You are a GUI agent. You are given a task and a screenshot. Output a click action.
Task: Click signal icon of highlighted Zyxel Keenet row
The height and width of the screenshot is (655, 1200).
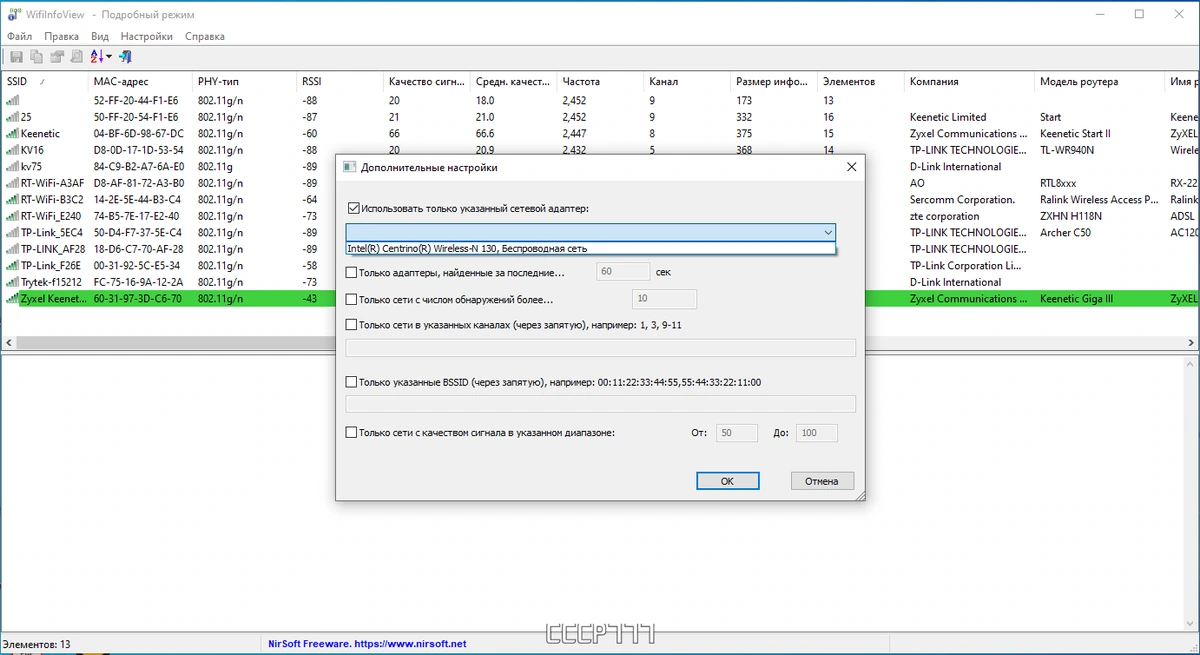pyautogui.click(x=13, y=298)
